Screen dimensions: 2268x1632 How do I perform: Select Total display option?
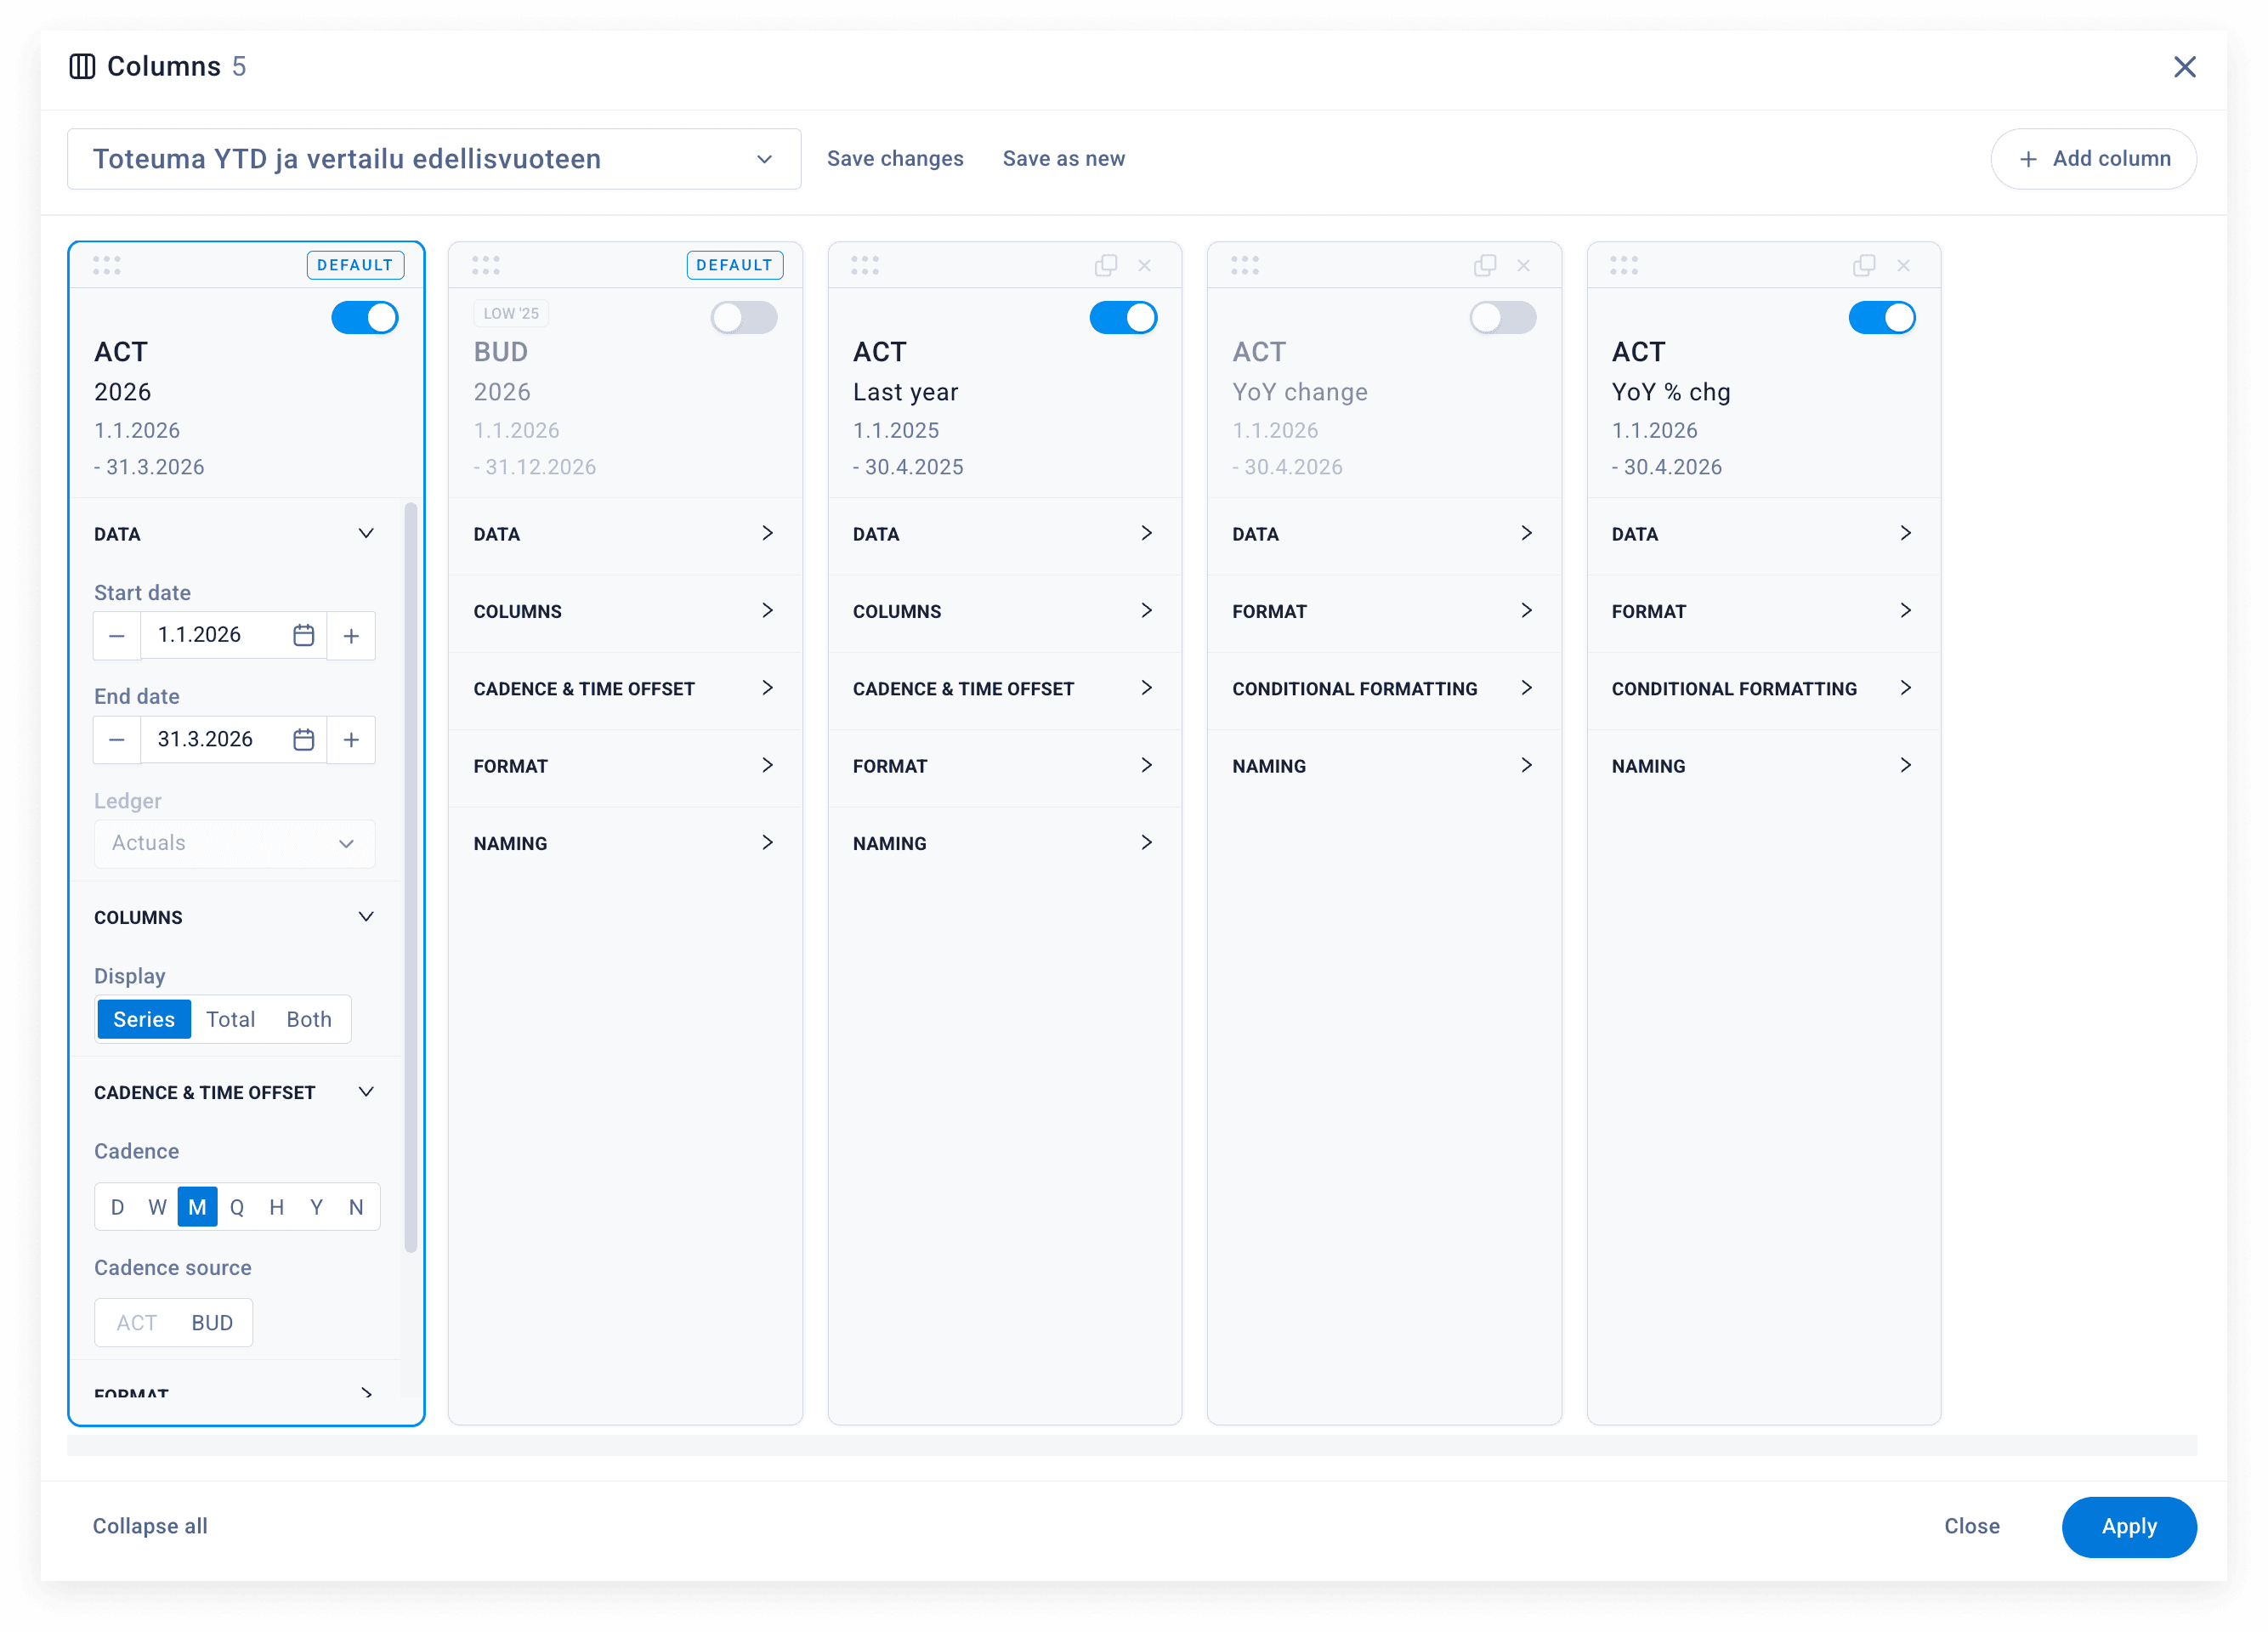point(230,1019)
